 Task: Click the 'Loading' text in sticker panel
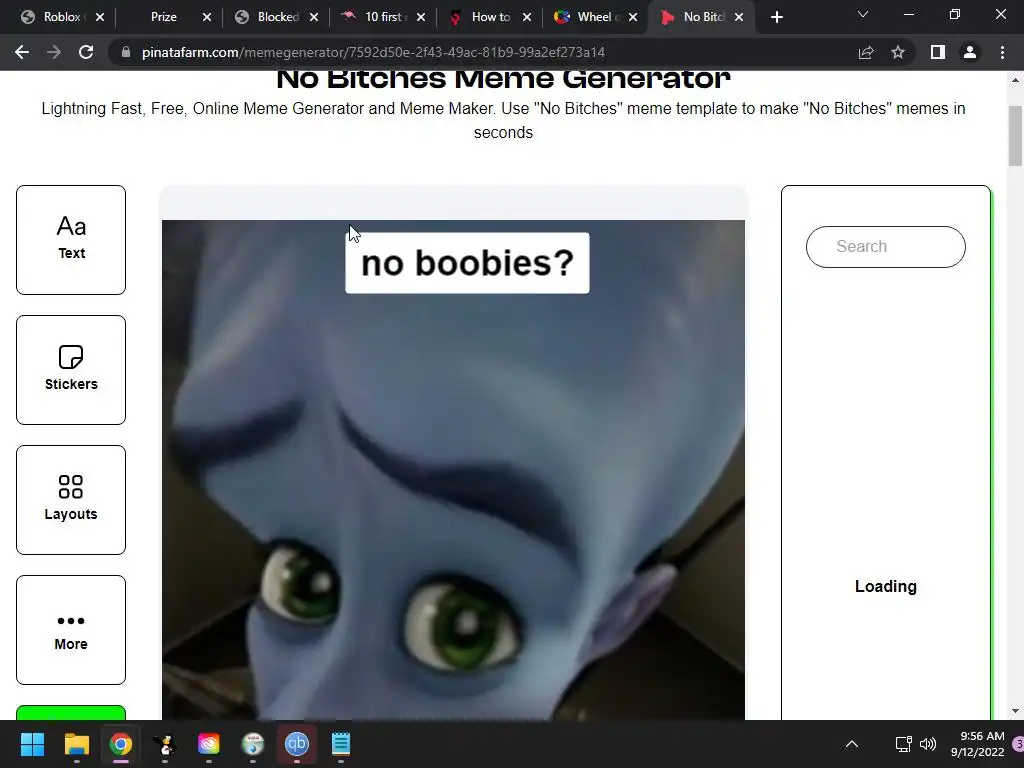[x=886, y=586]
